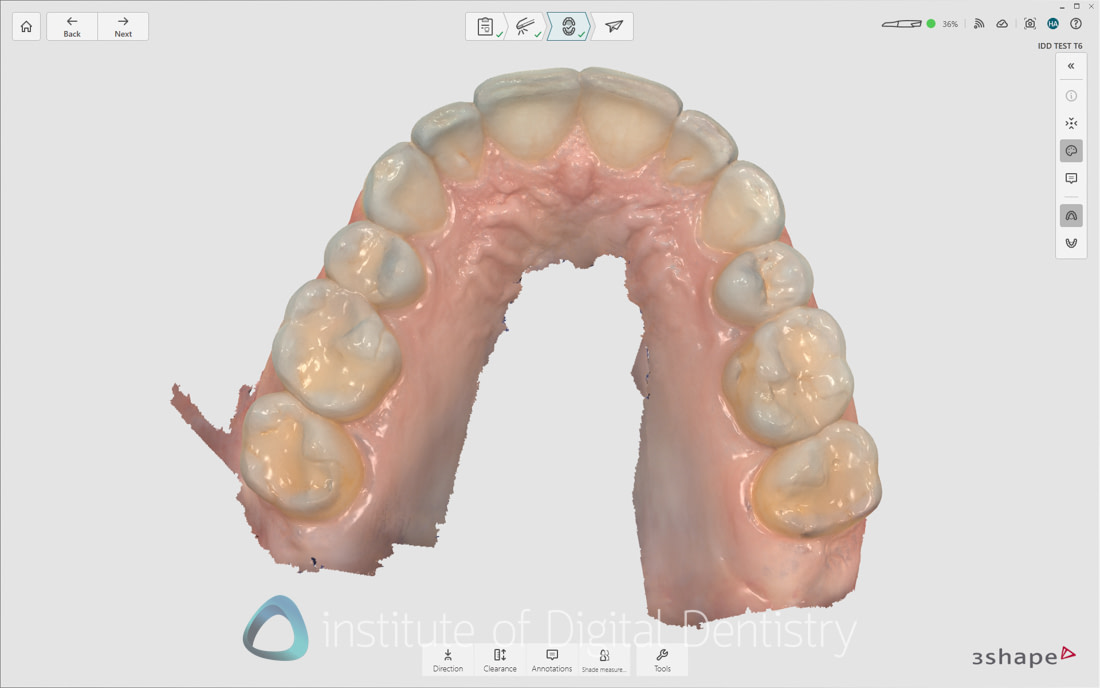Viewport: 1100px width, 688px height.
Task: Select the Direction tool
Action: click(448, 660)
